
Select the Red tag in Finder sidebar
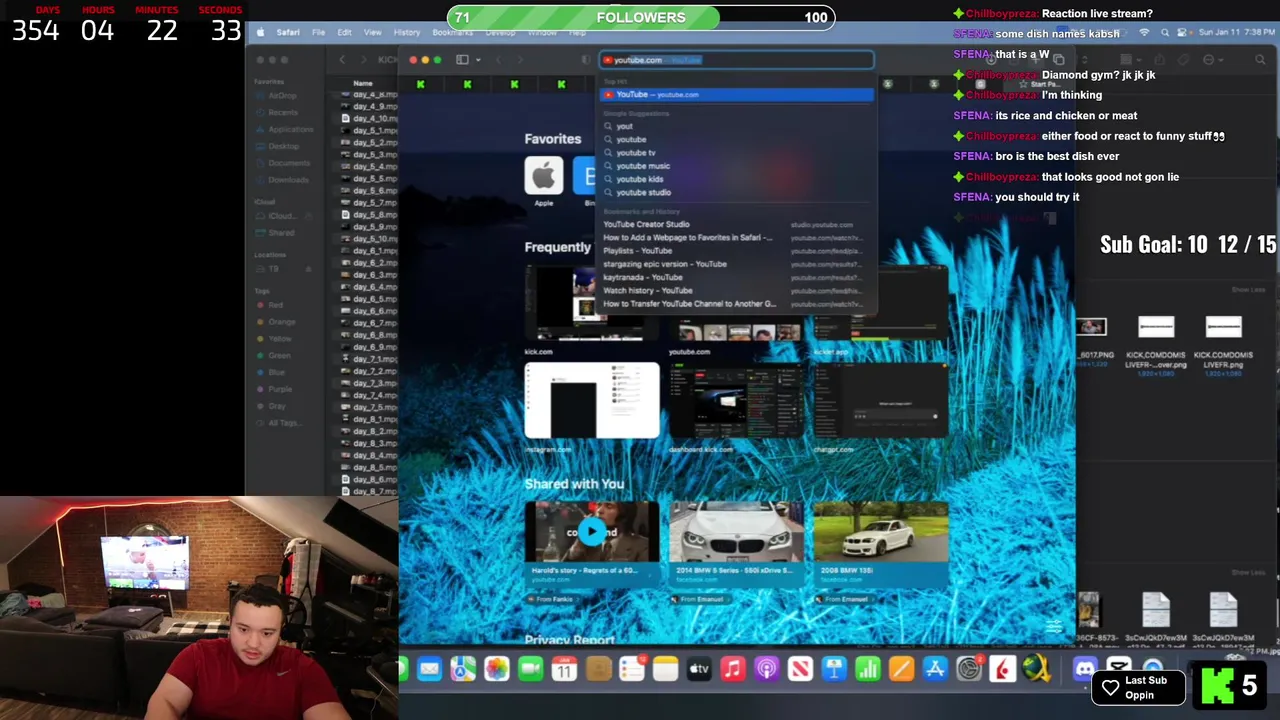tap(275, 305)
